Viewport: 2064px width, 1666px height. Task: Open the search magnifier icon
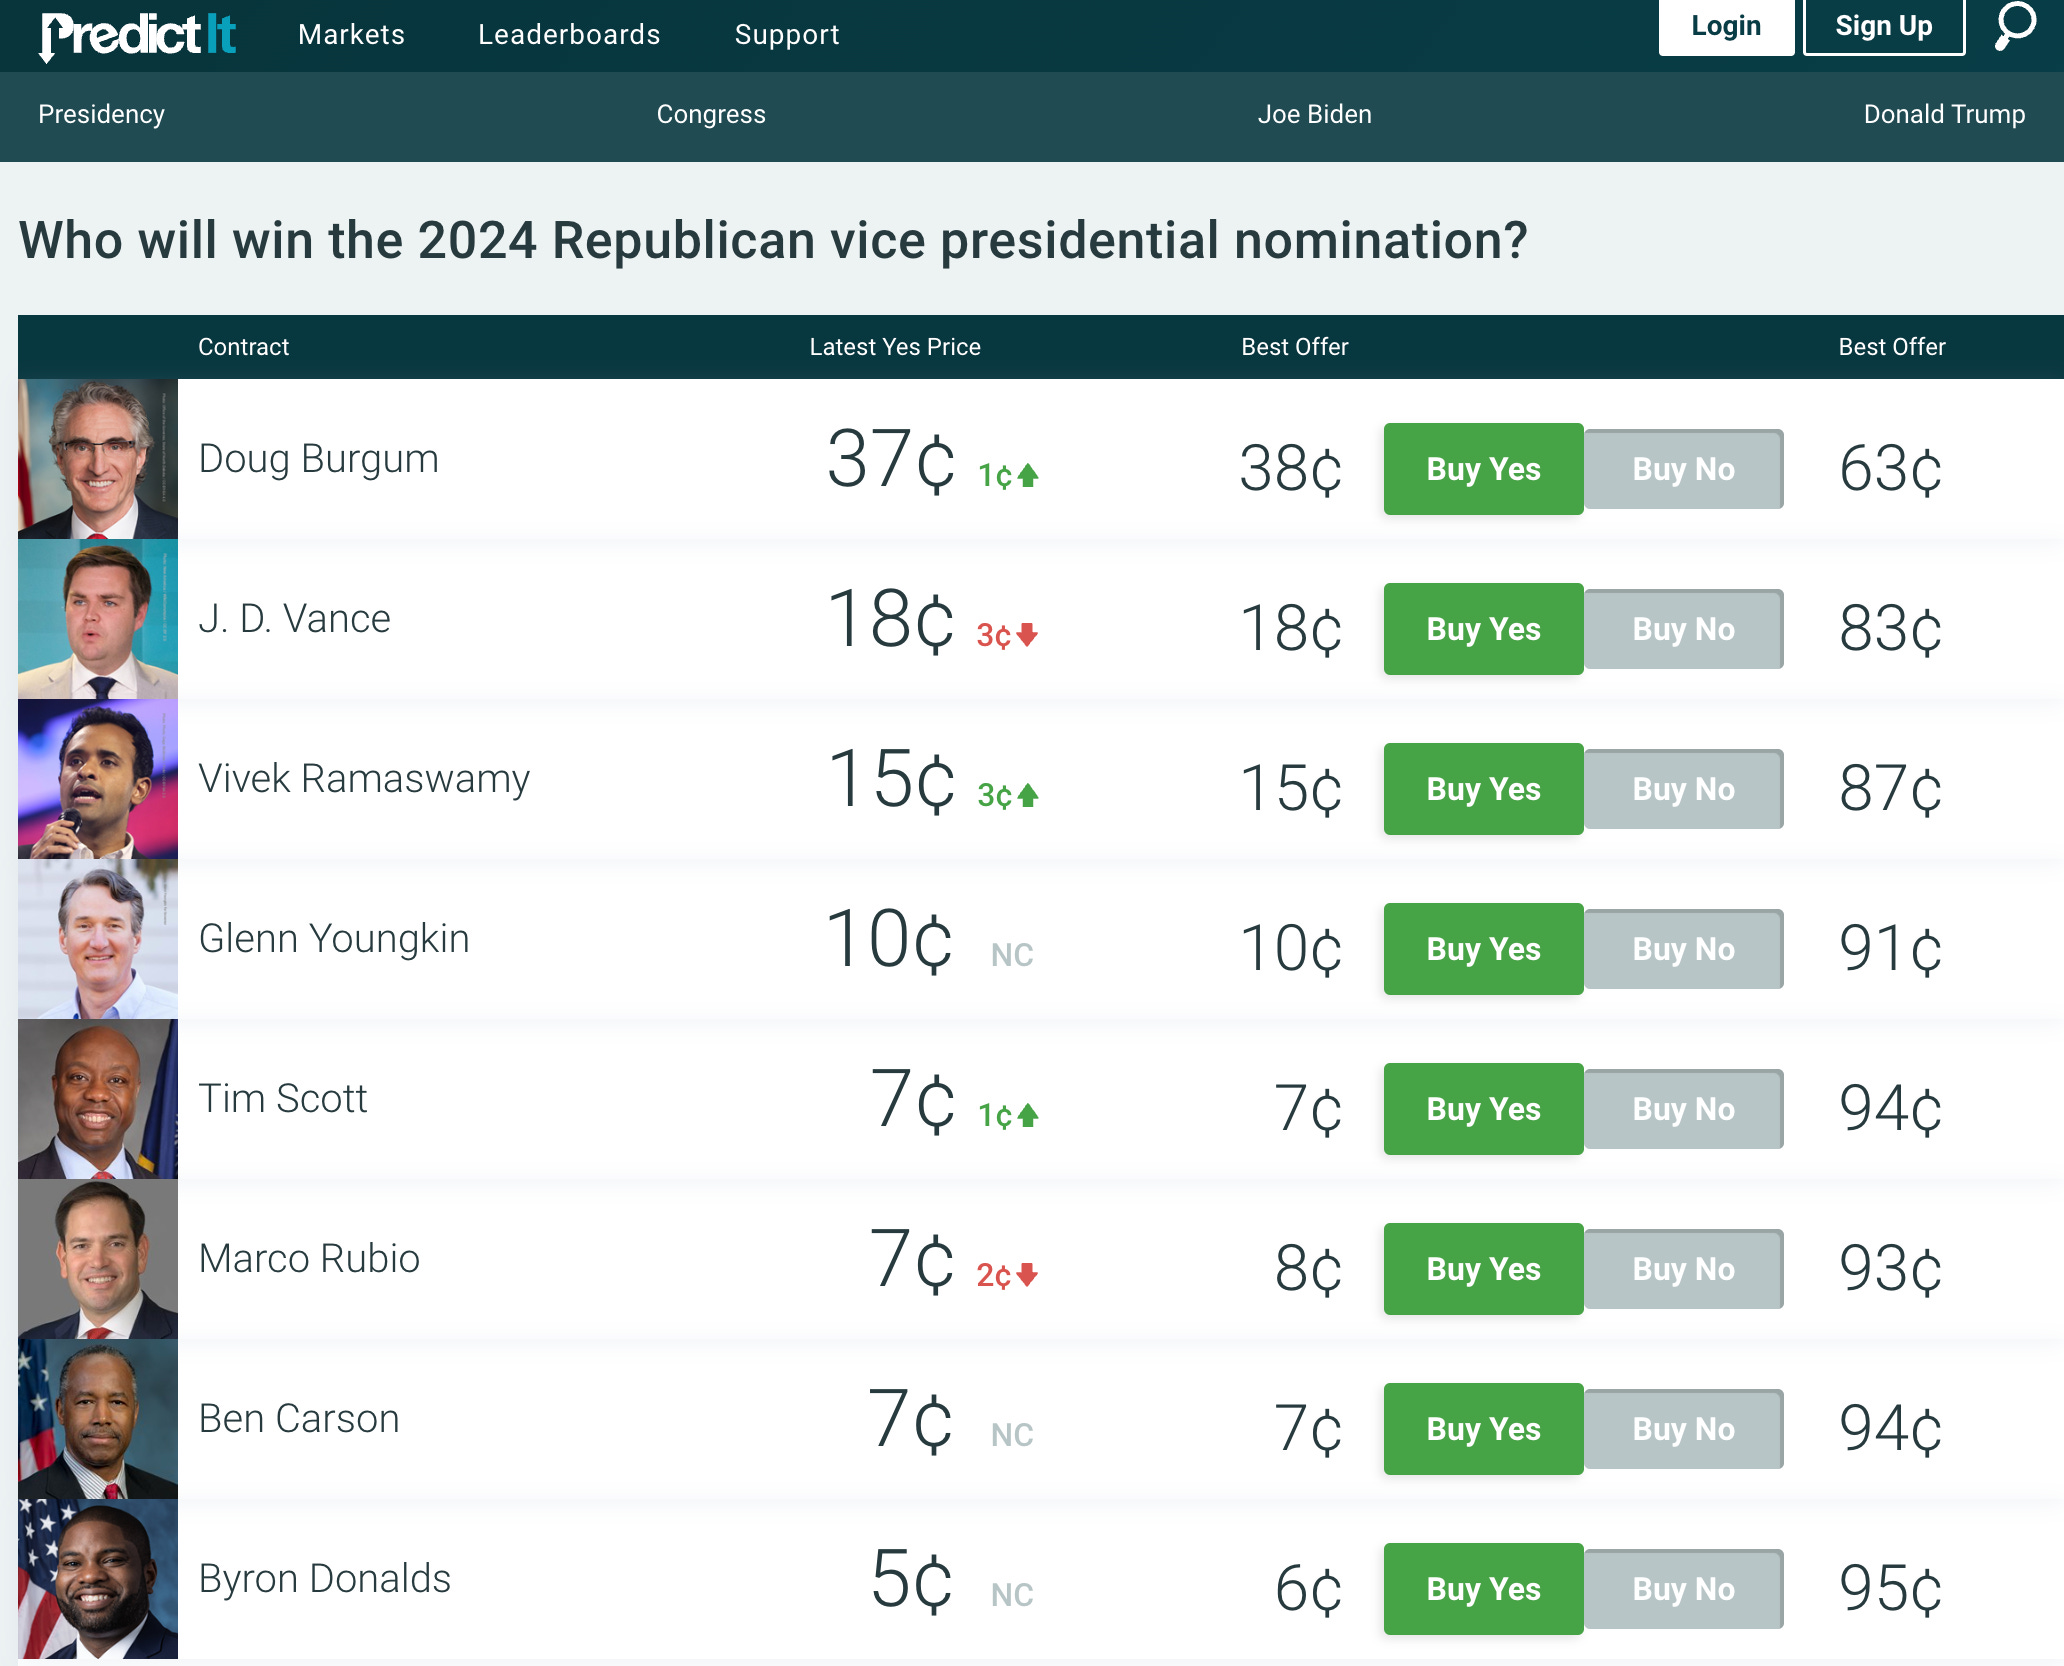2015,26
